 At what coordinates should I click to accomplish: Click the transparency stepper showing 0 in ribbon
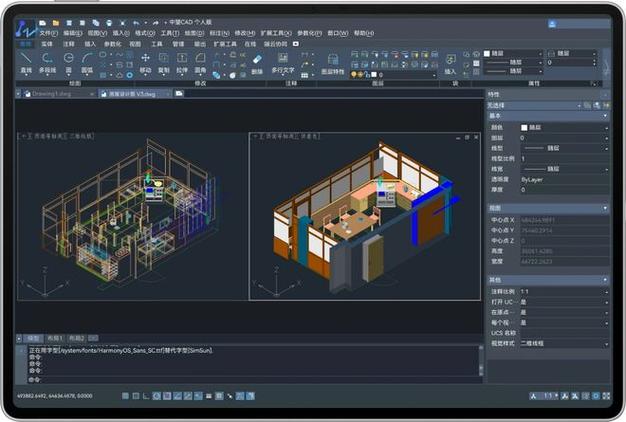click(571, 62)
